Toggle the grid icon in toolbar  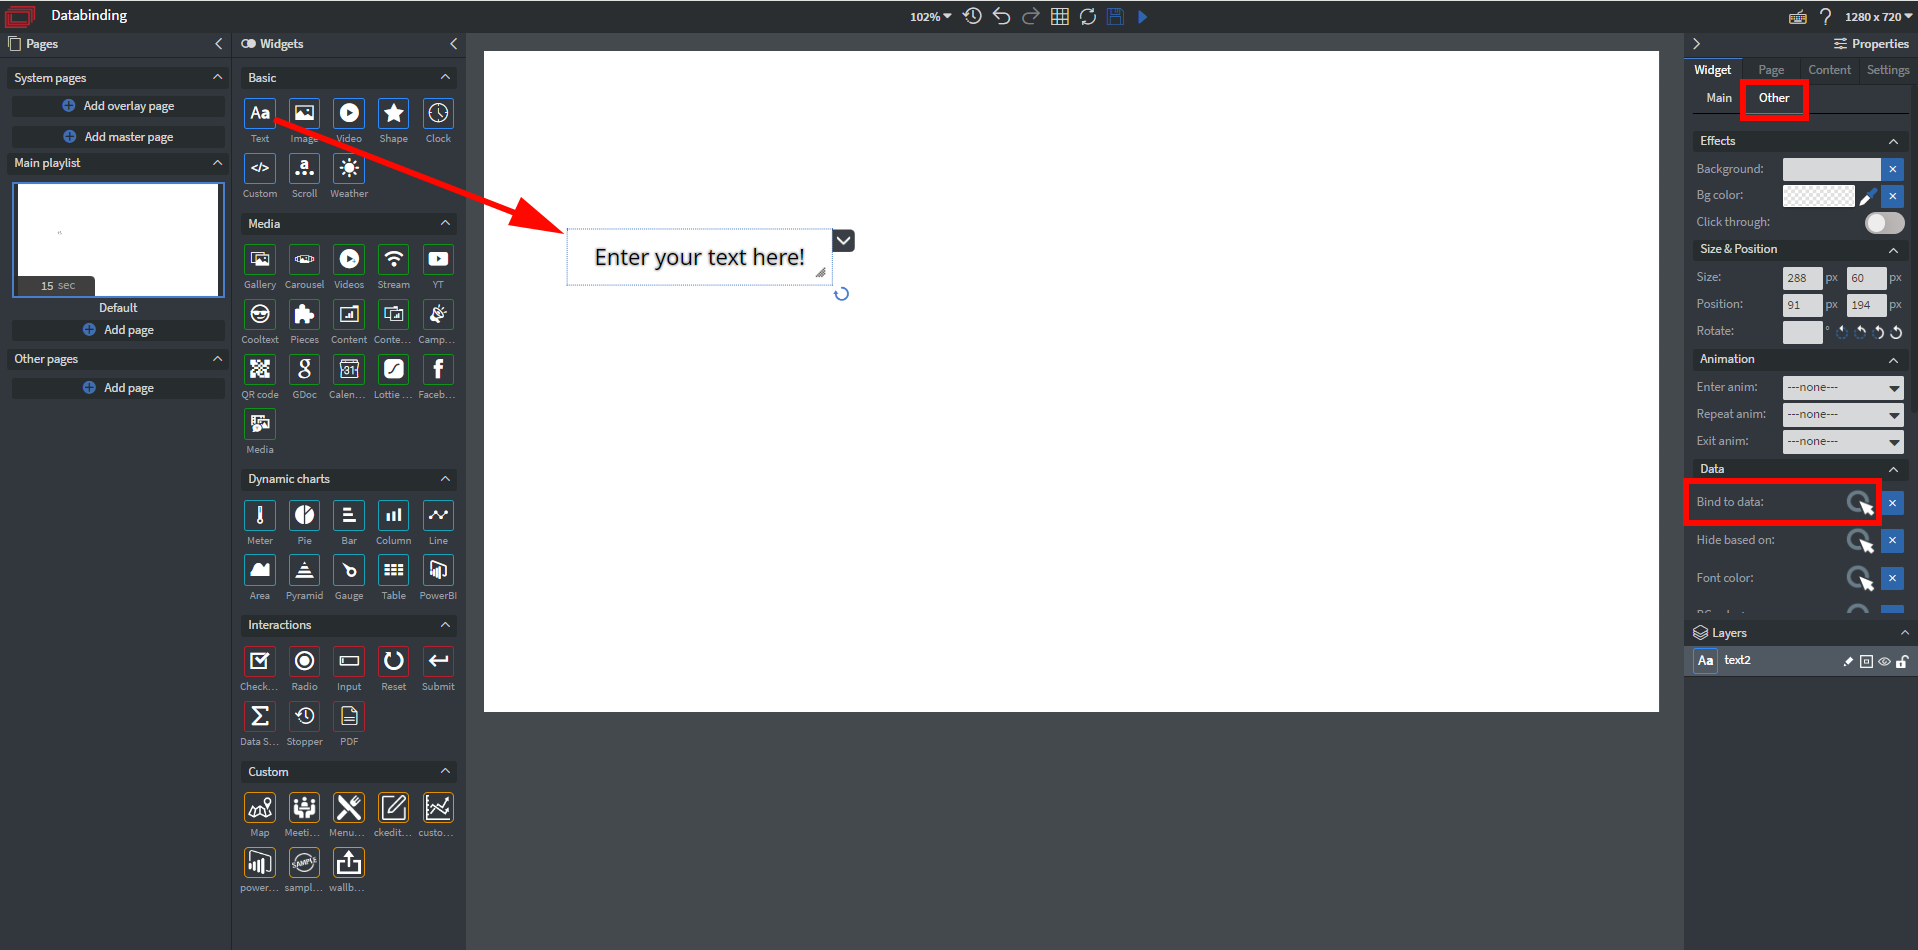[x=1059, y=16]
